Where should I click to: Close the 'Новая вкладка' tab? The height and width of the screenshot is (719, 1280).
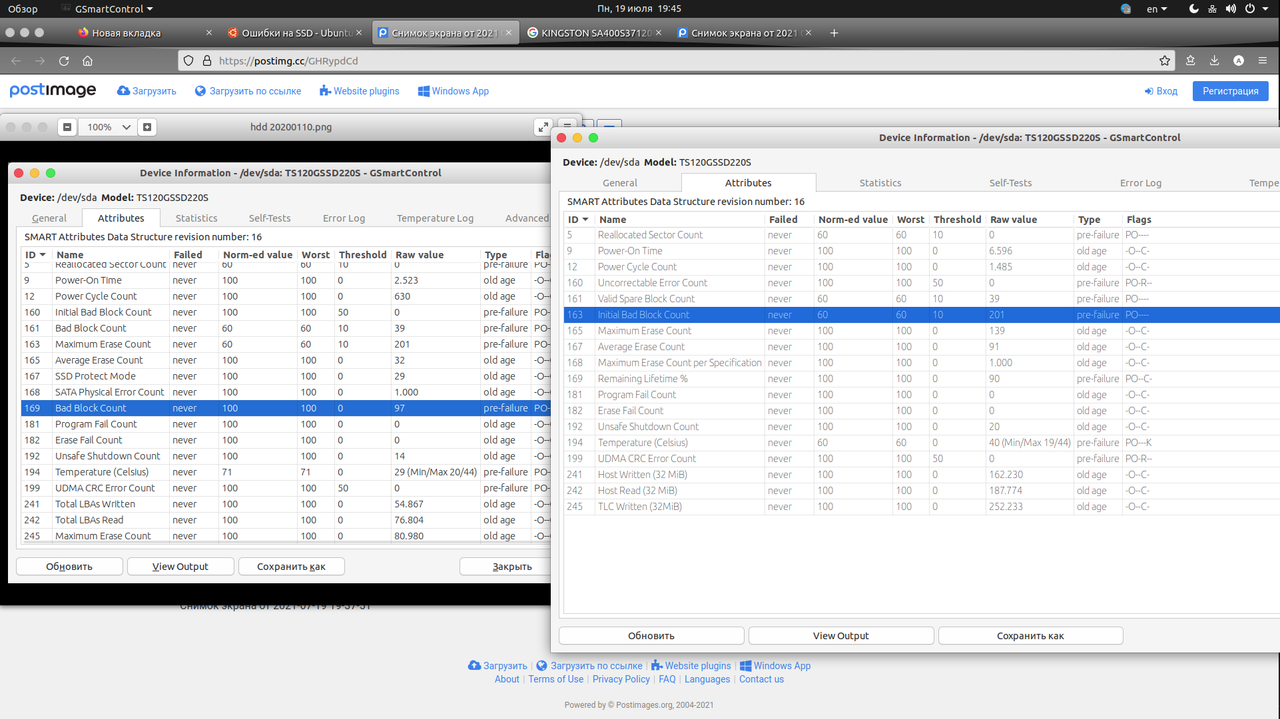tap(209, 33)
